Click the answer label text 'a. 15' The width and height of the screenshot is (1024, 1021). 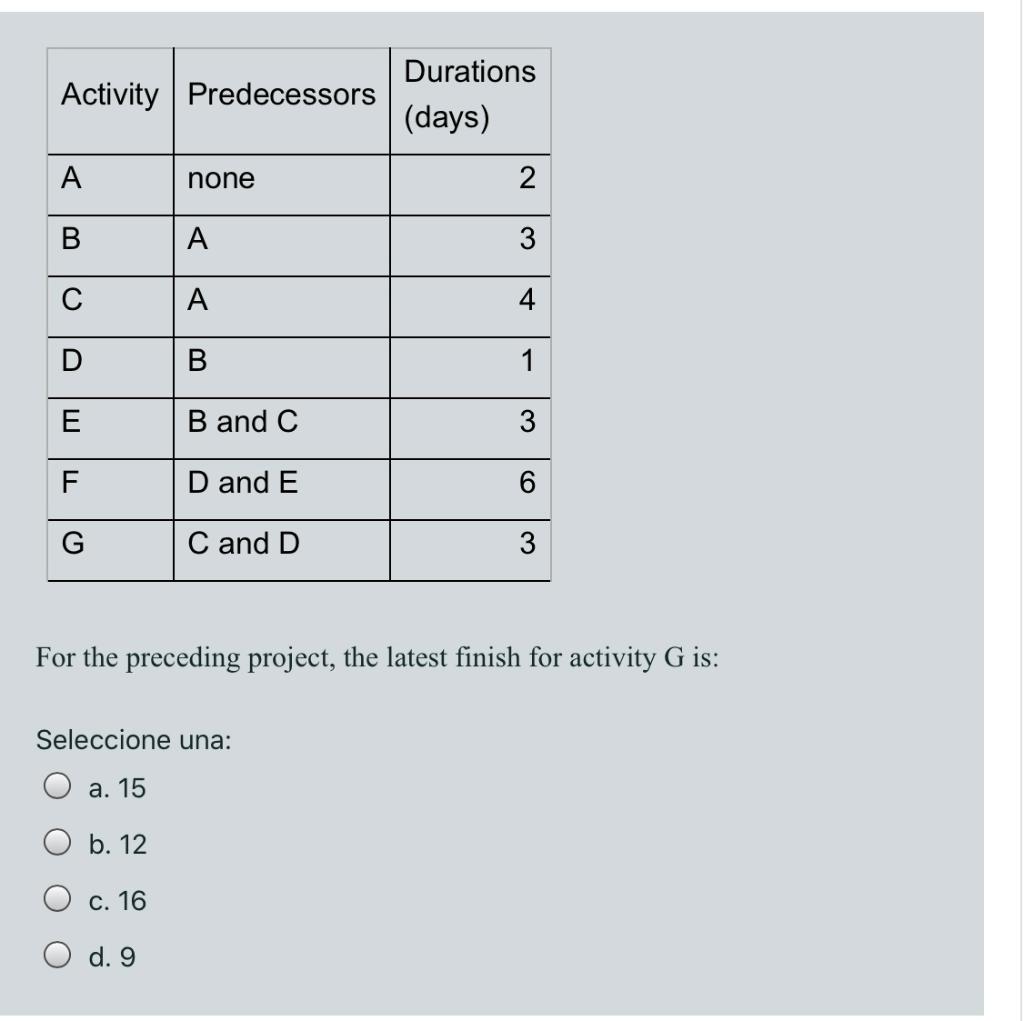pyautogui.click(x=116, y=788)
